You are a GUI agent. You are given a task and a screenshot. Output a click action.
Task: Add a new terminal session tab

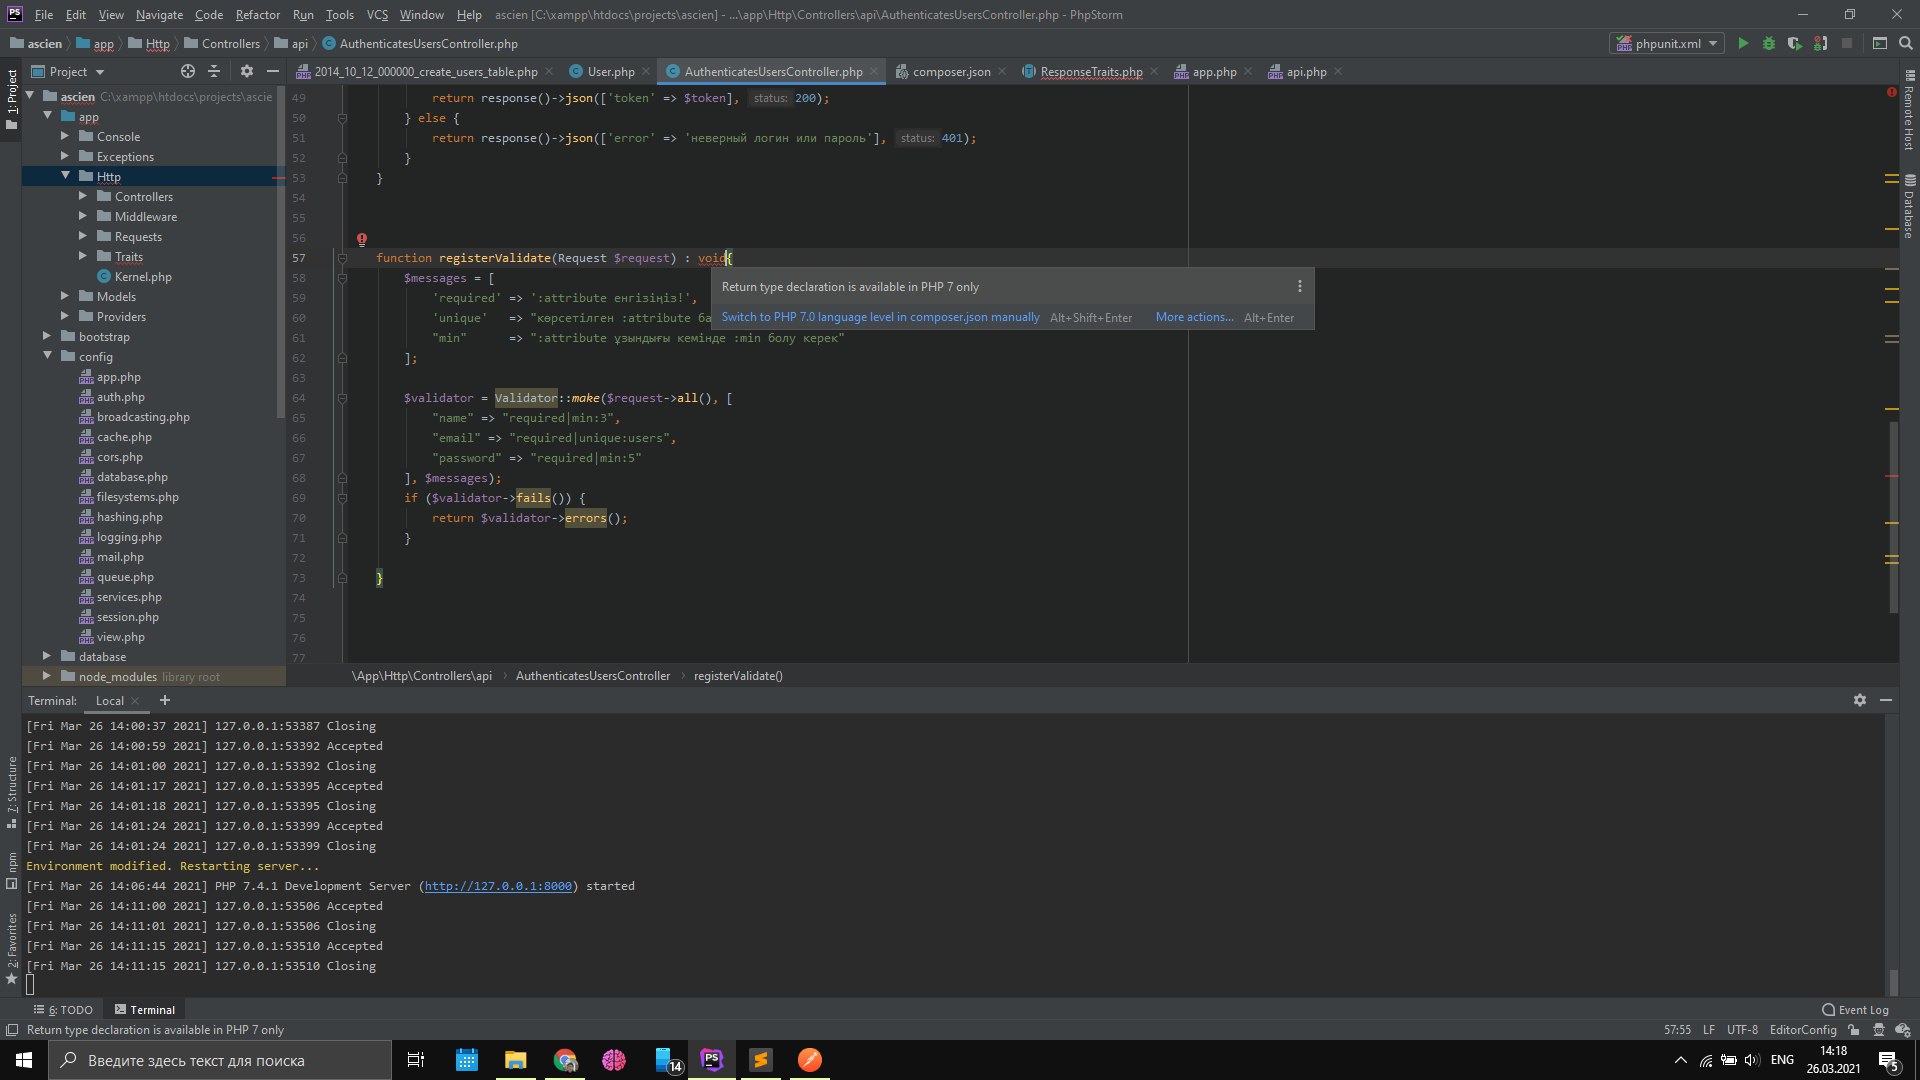point(165,701)
